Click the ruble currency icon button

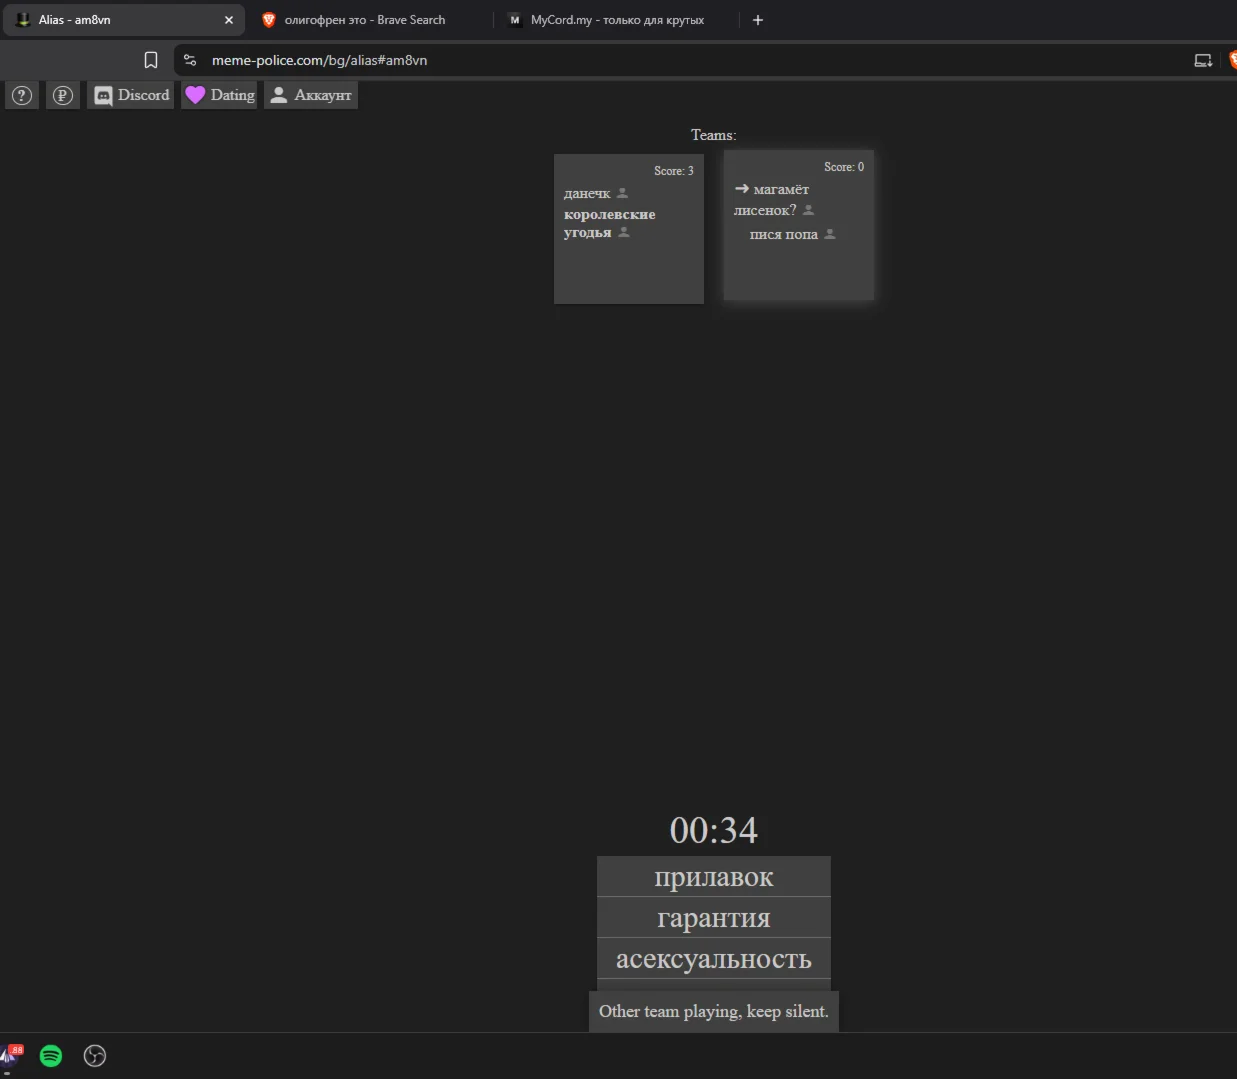click(x=63, y=95)
